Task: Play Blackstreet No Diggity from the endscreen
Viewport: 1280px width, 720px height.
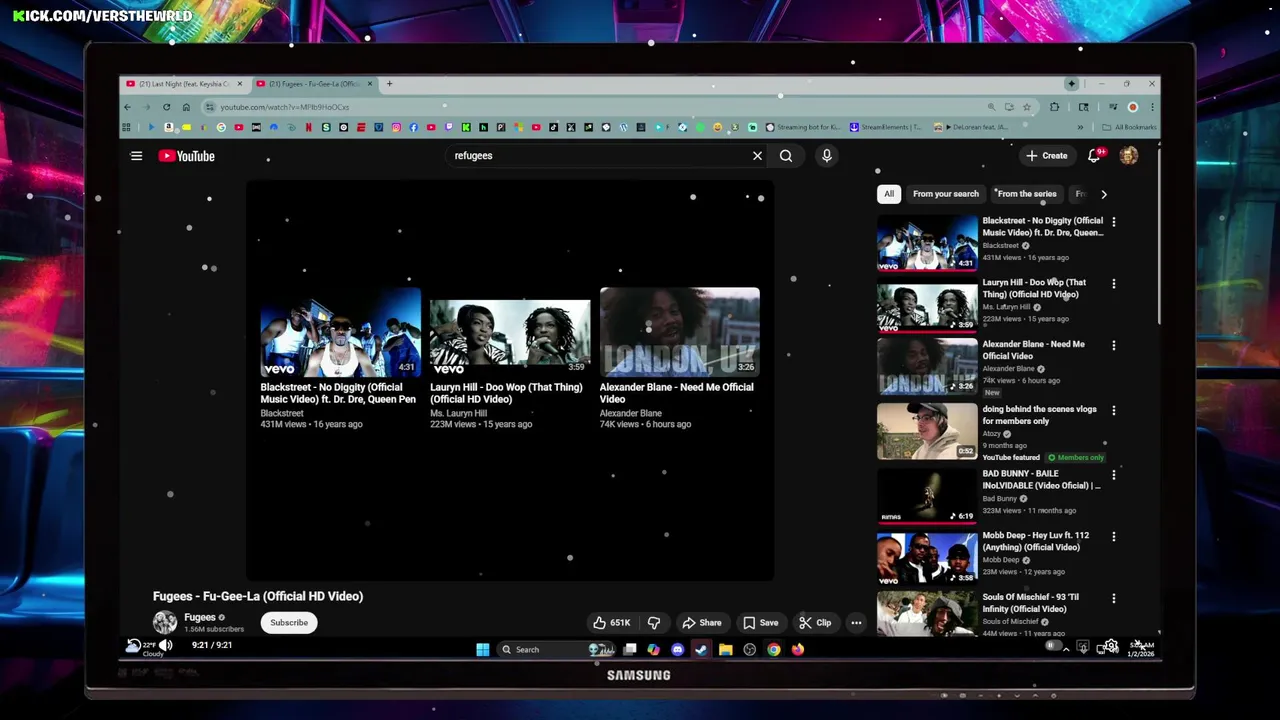Action: coord(340,332)
